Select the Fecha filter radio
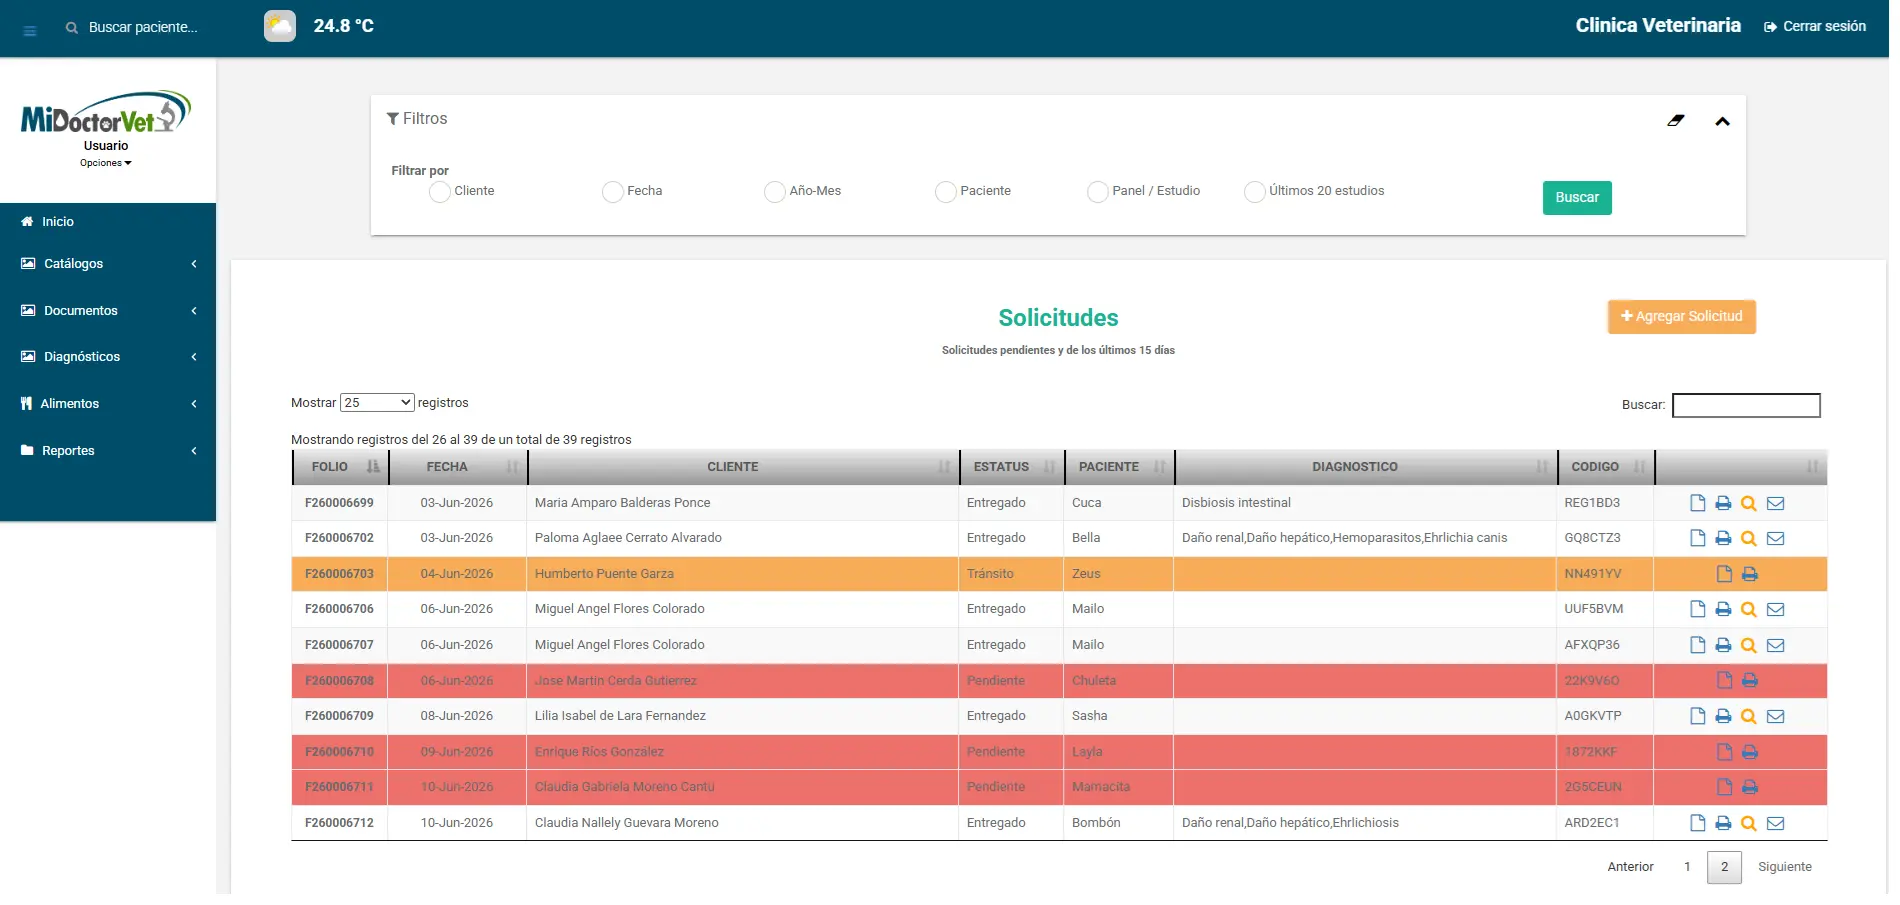Screen dimensions: 1900x905 pos(612,192)
